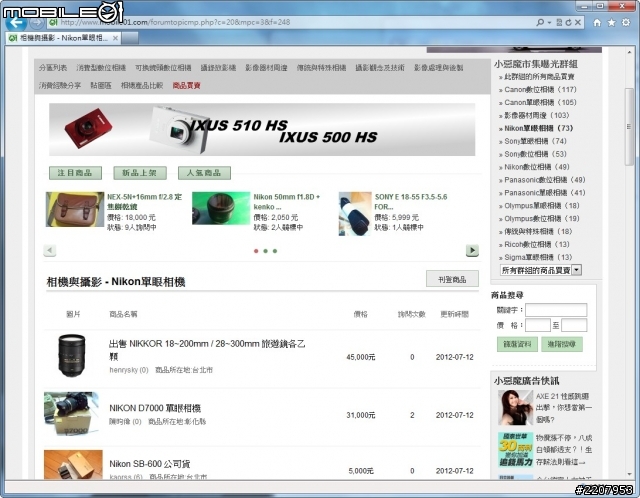Click the stop loading X icon
Screen dimensions: 640x498
tap(578, 22)
